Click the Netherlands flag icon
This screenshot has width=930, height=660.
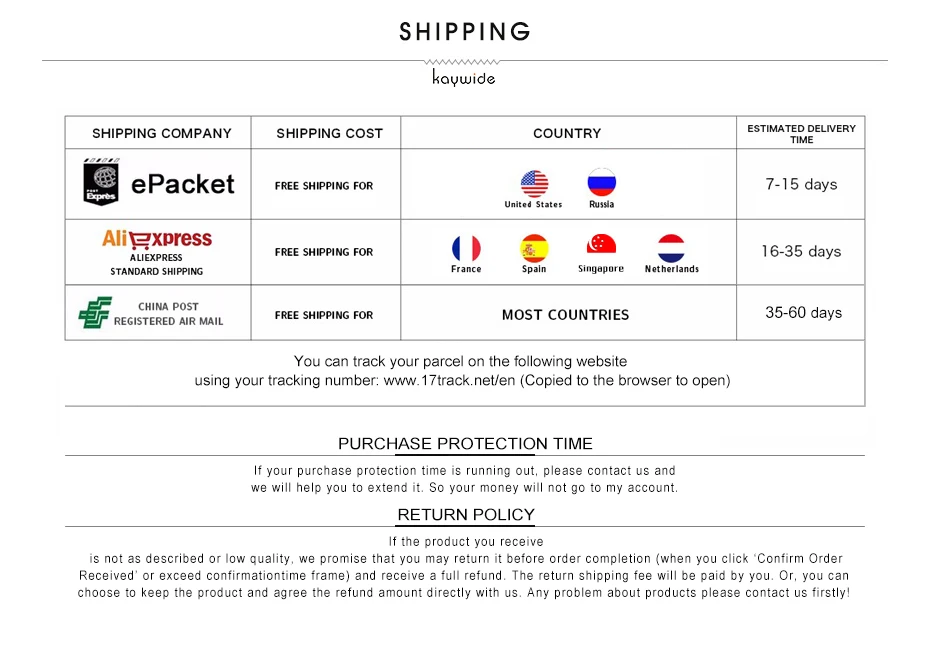(671, 248)
